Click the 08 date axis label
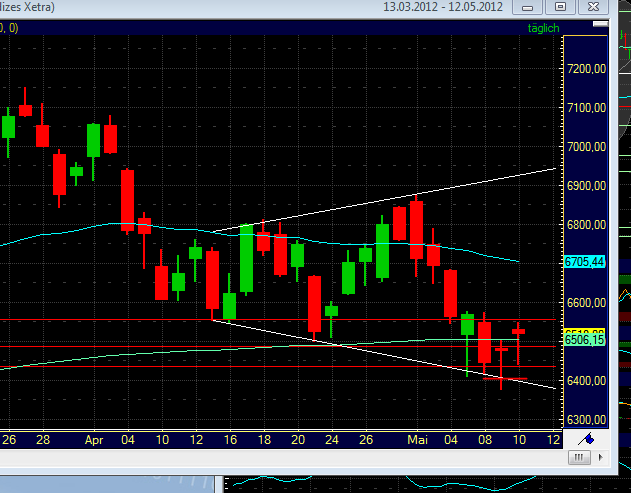This screenshot has width=631, height=493. point(485,440)
